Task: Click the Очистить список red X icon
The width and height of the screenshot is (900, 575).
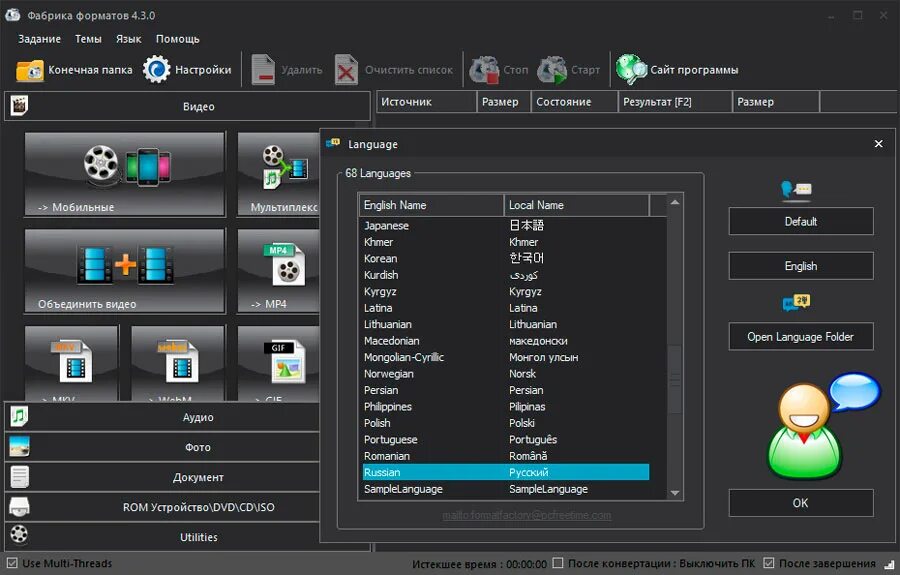Action: pyautogui.click(x=346, y=69)
